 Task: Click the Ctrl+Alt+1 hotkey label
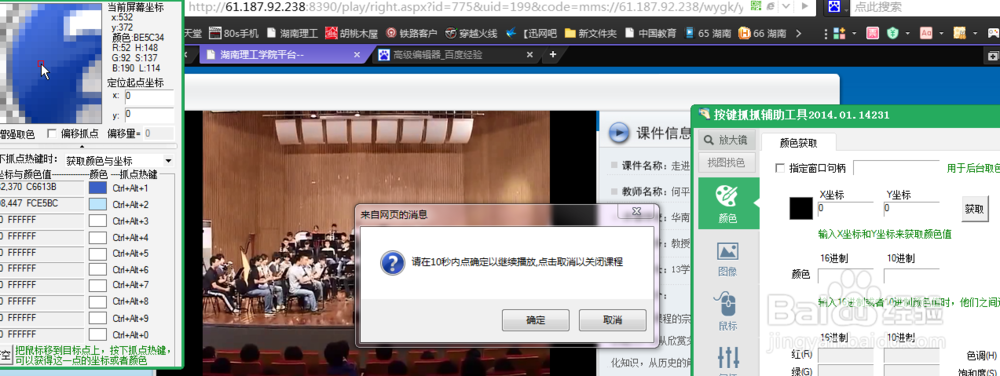pos(130,189)
